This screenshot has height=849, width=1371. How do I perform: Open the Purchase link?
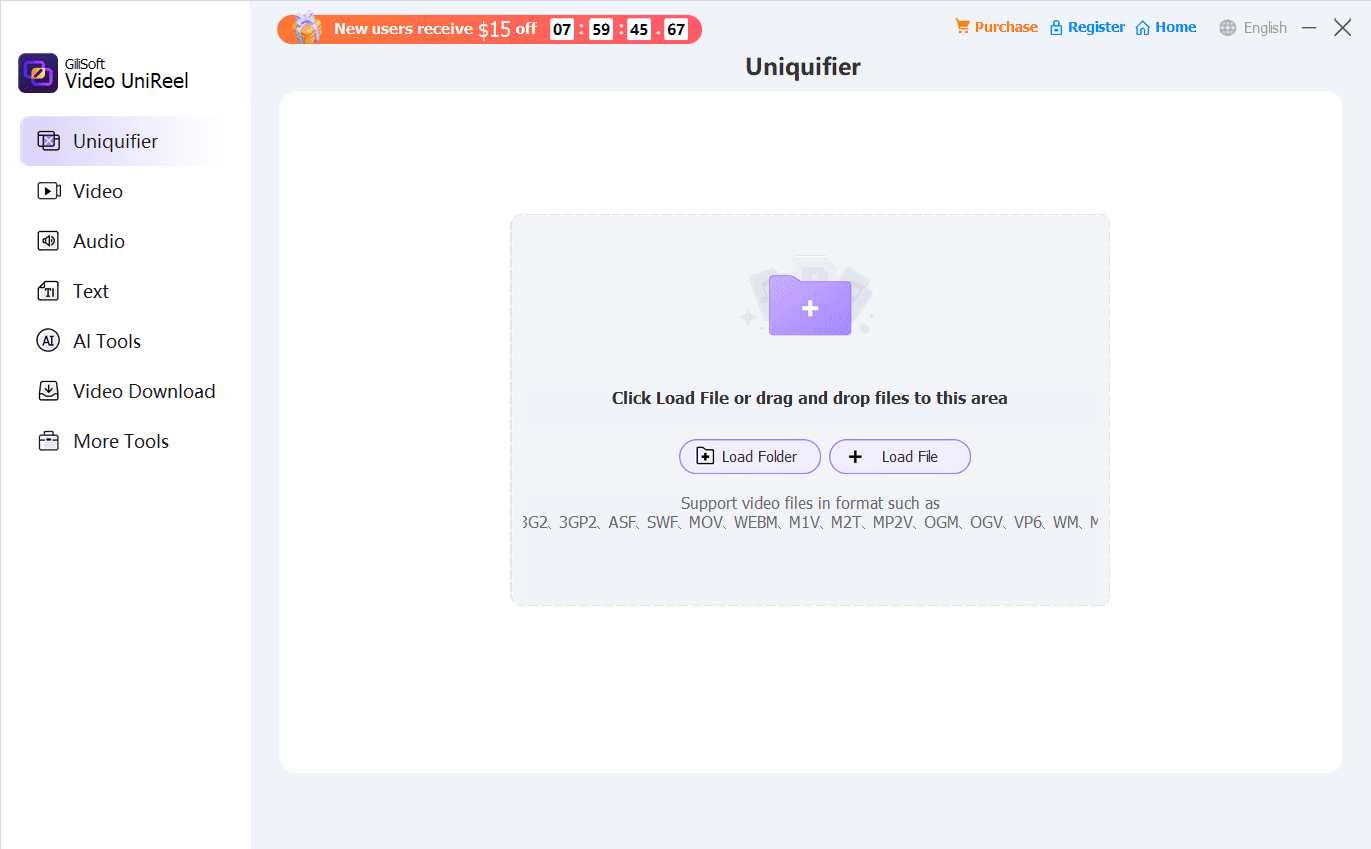point(997,27)
